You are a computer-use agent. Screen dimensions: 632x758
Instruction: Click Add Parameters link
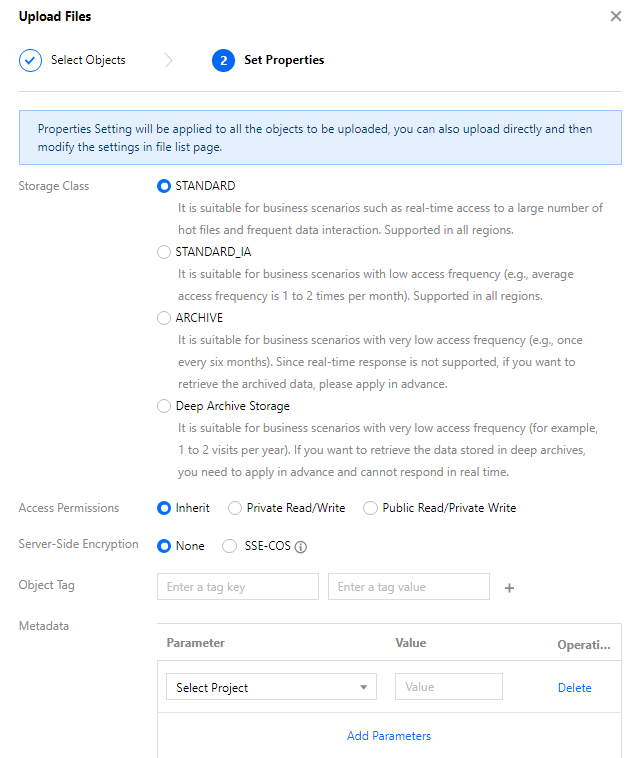coord(389,736)
